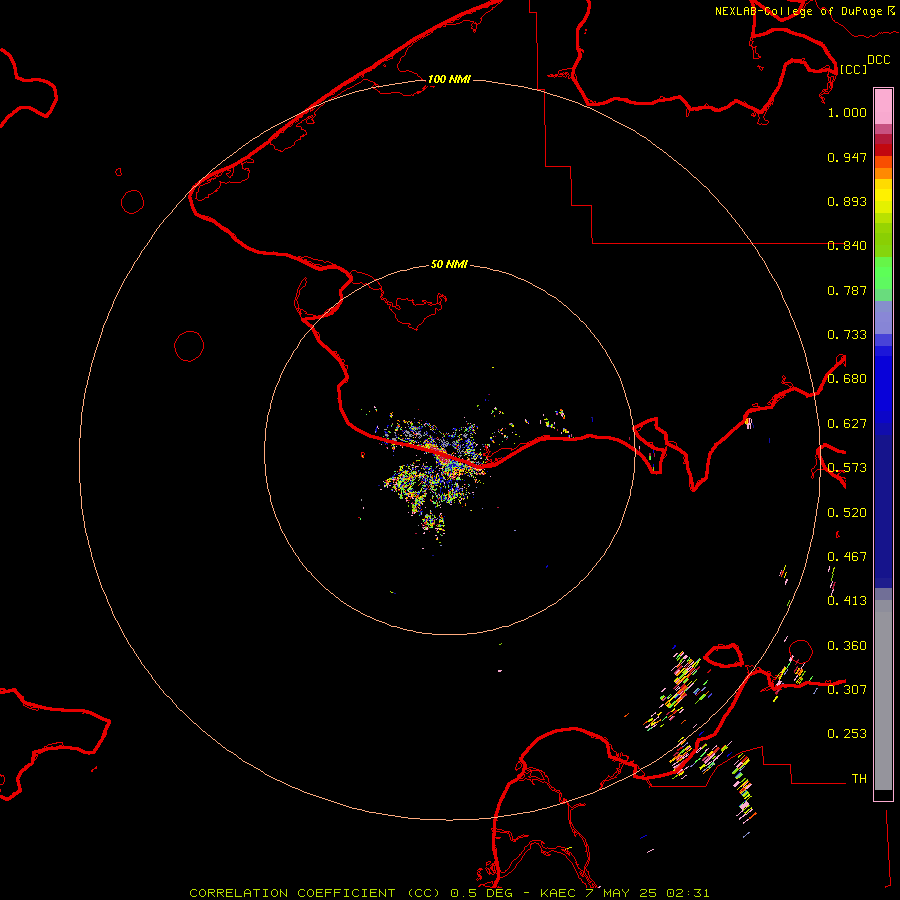Select the 0.680 scale value
This screenshot has height=900, width=900.
coord(847,379)
